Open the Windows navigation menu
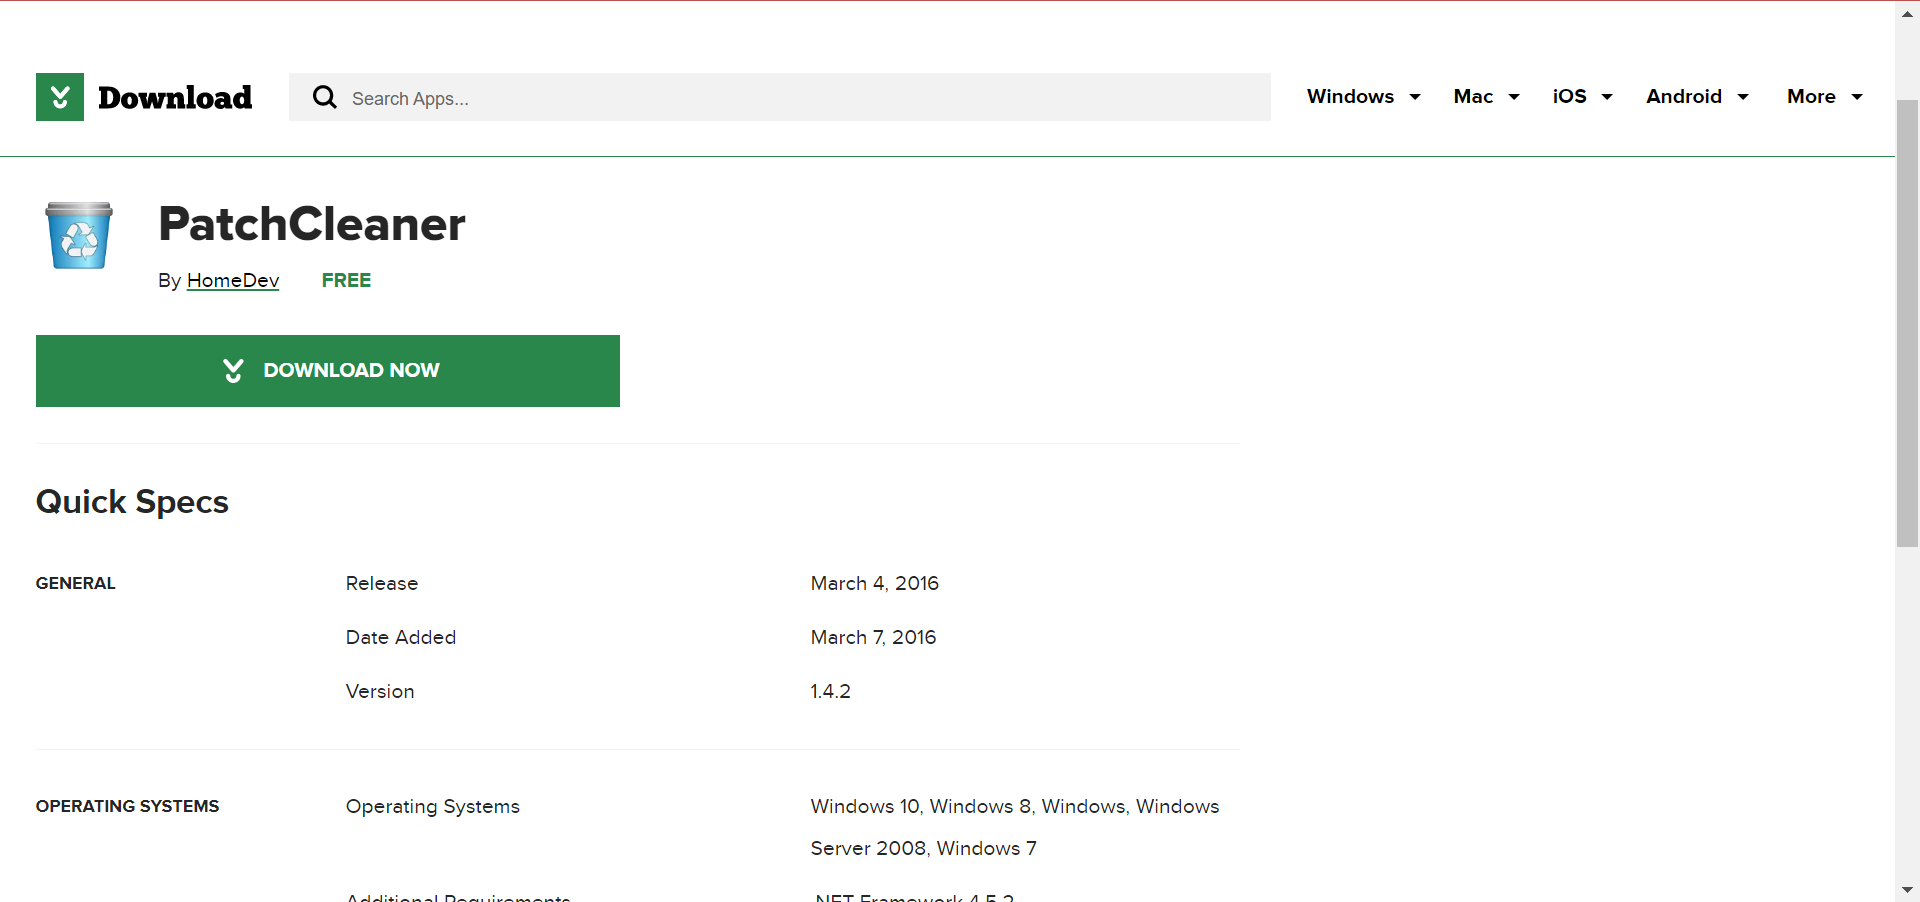This screenshot has width=1920, height=902. click(1350, 96)
